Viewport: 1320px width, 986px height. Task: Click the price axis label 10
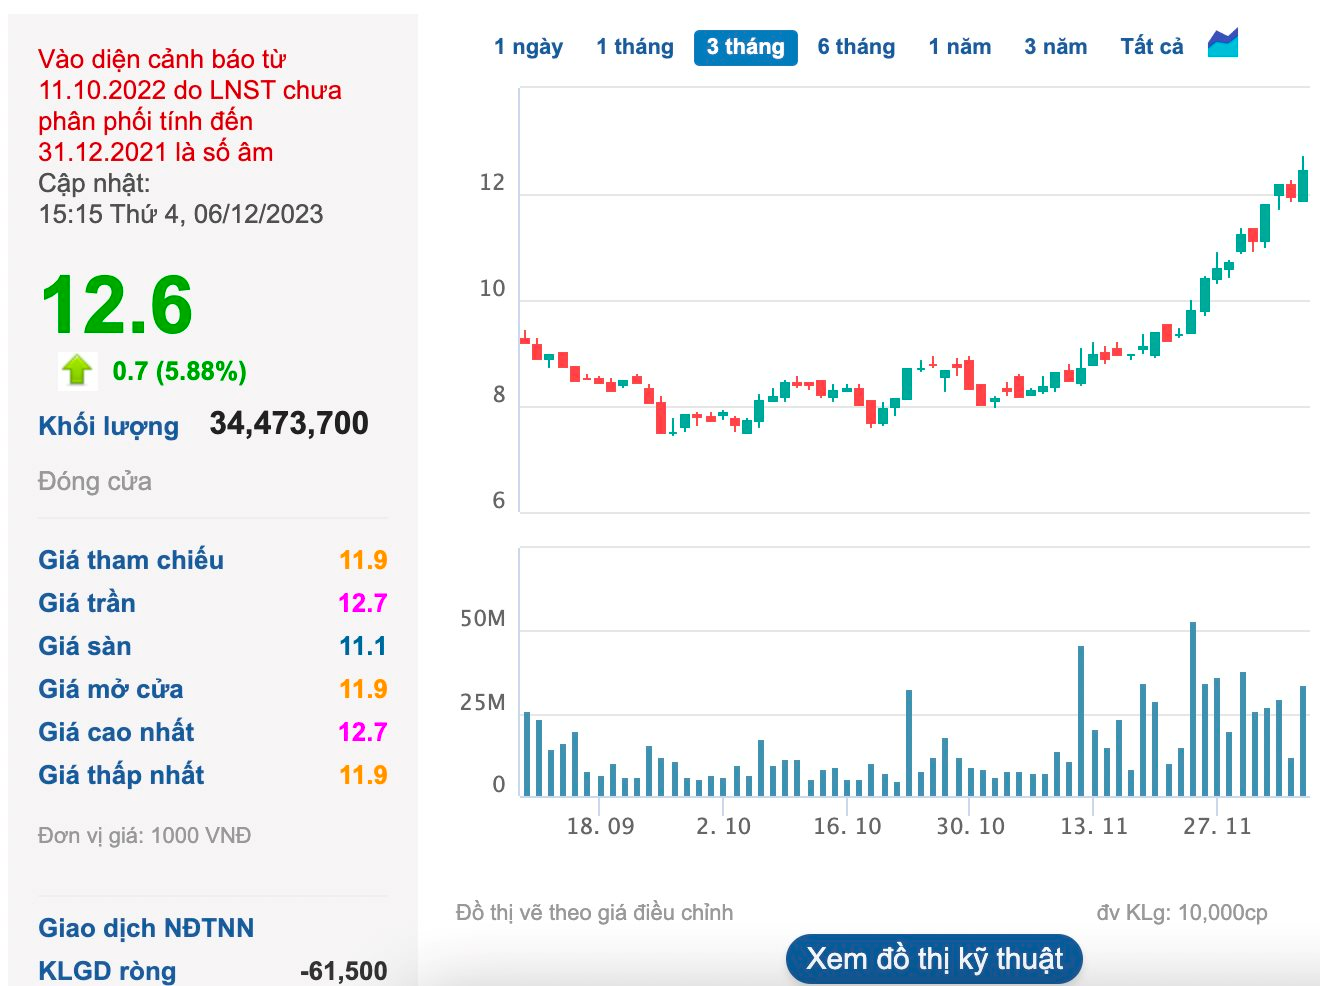(492, 289)
